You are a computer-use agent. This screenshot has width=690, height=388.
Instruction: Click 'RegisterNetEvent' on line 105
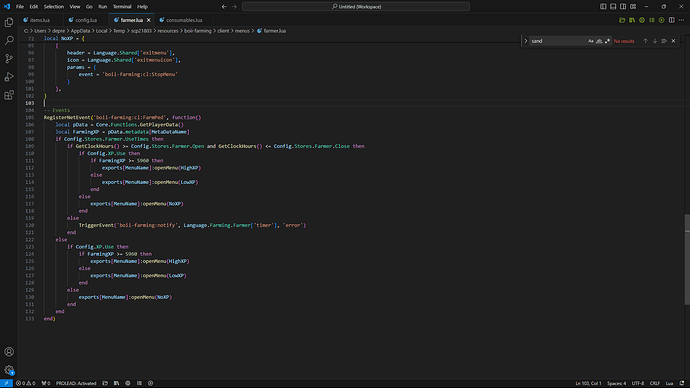point(67,117)
